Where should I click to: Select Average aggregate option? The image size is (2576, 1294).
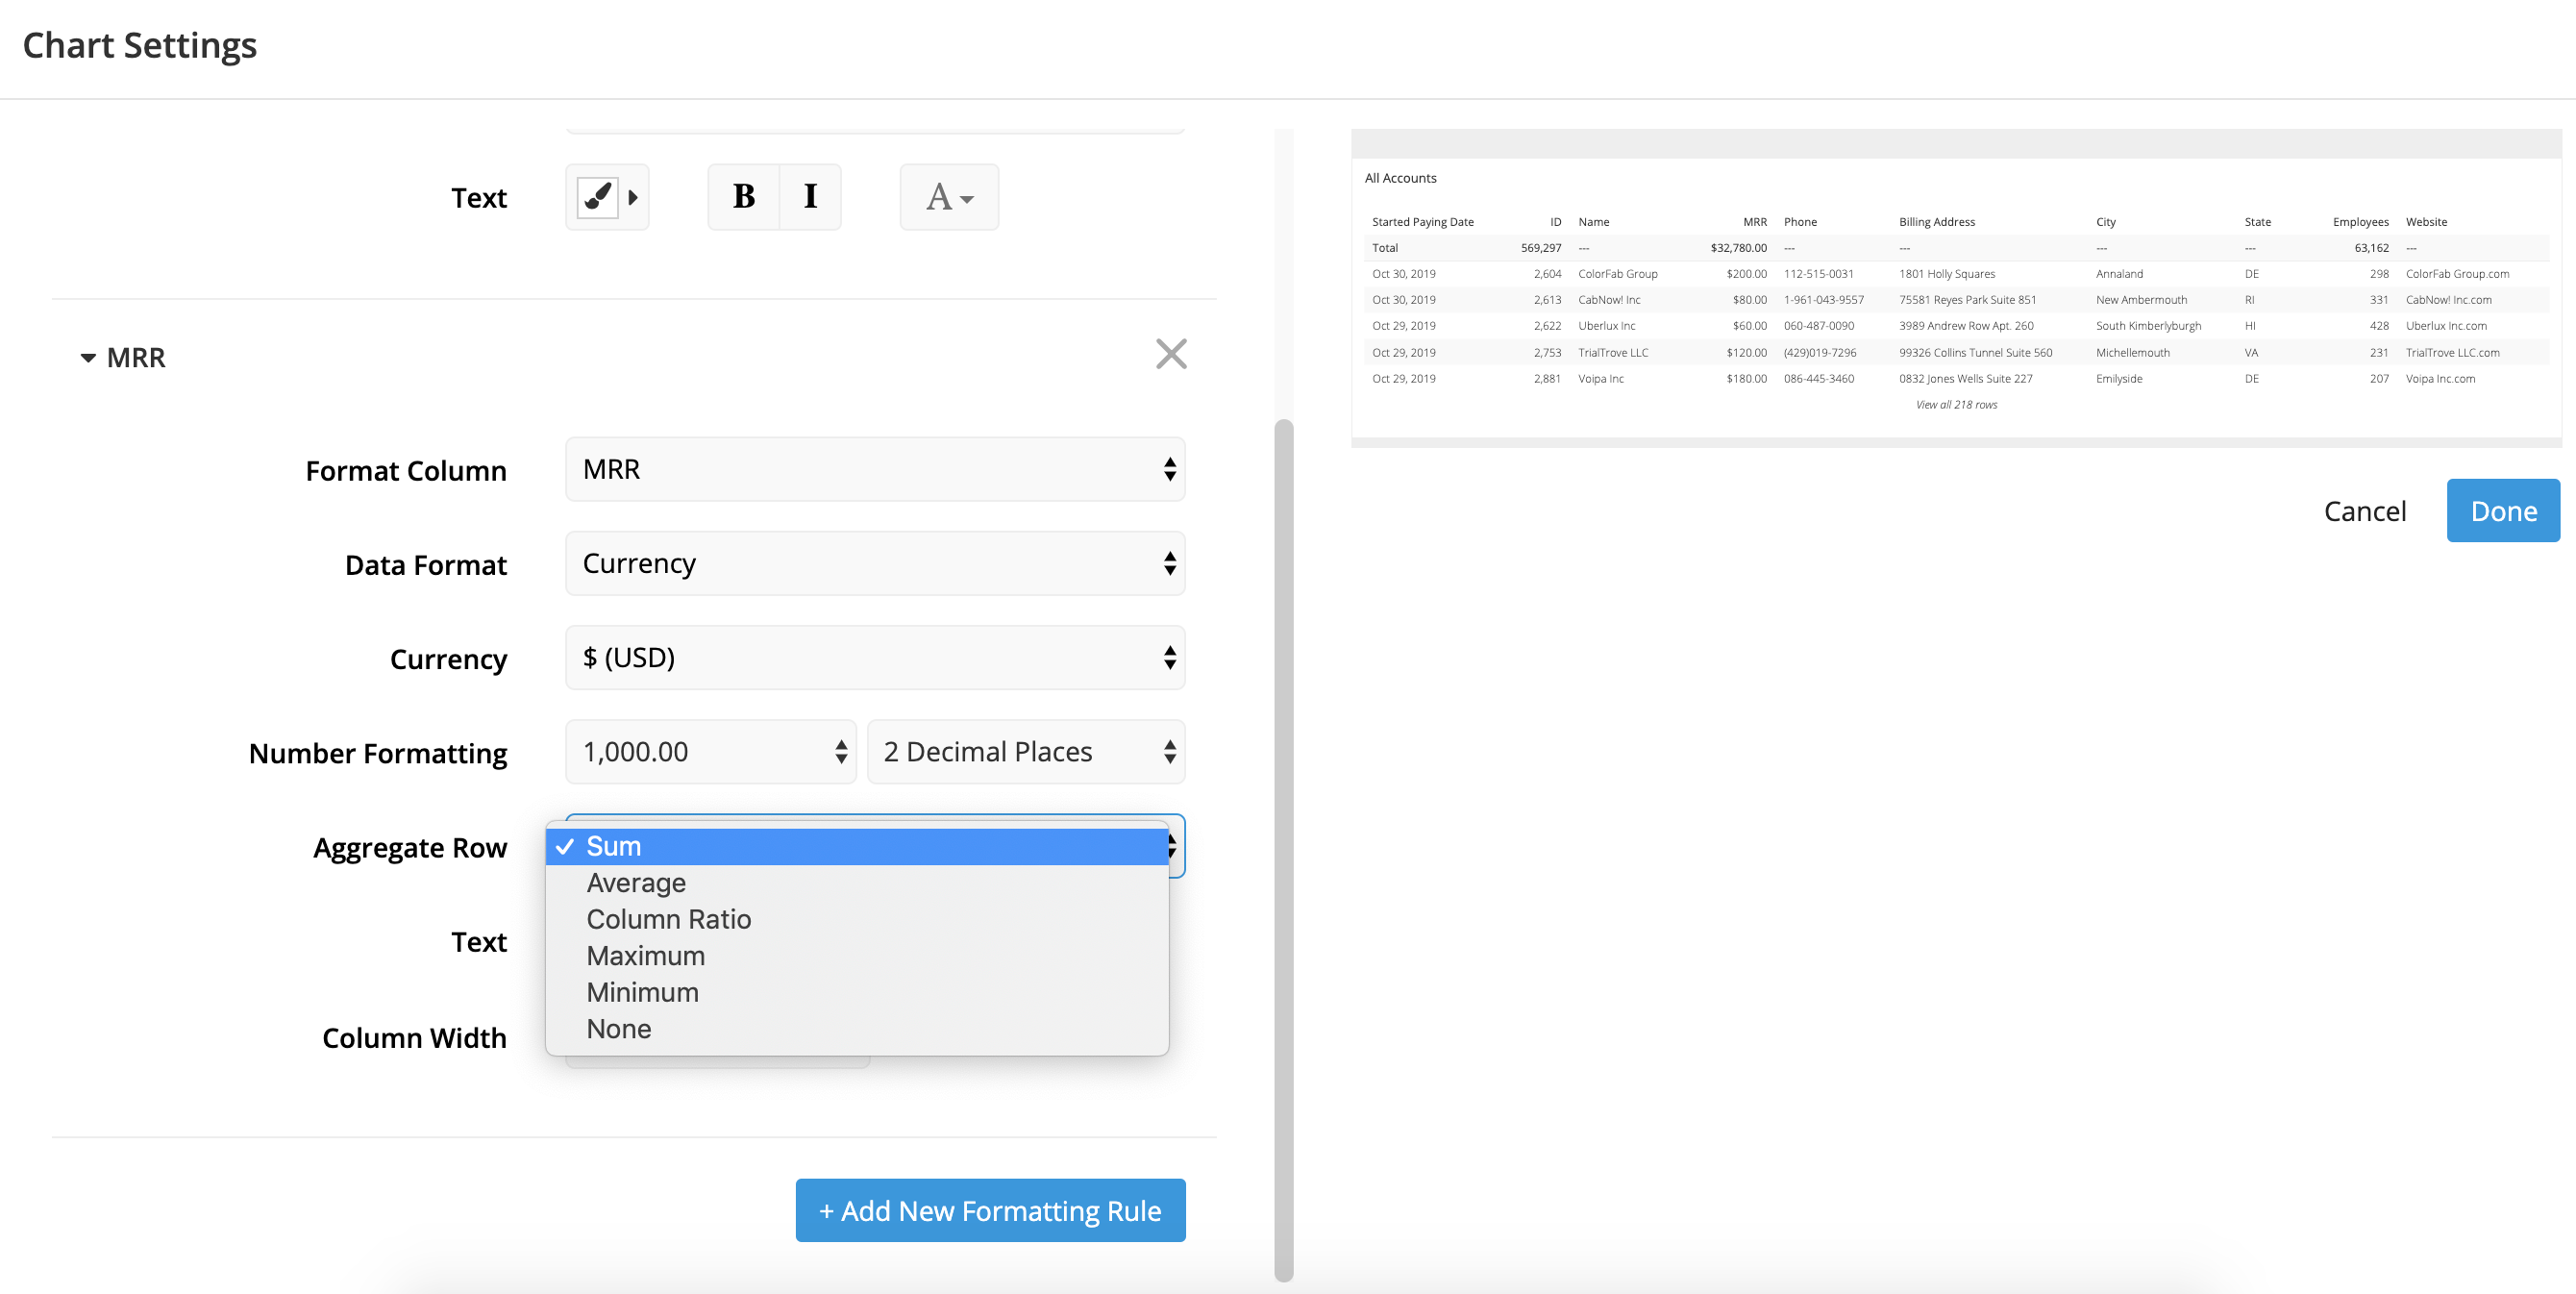tap(857, 883)
